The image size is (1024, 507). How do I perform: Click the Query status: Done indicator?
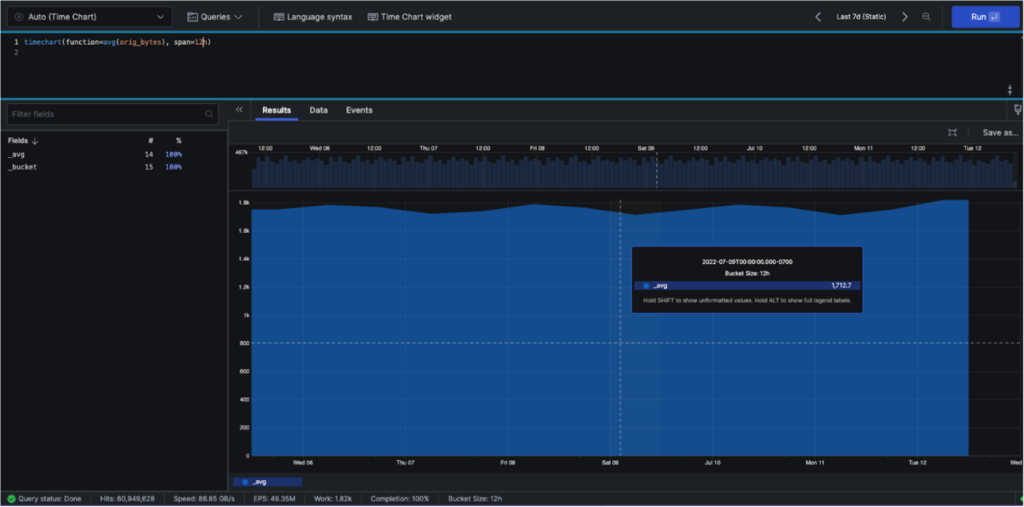tap(44, 499)
